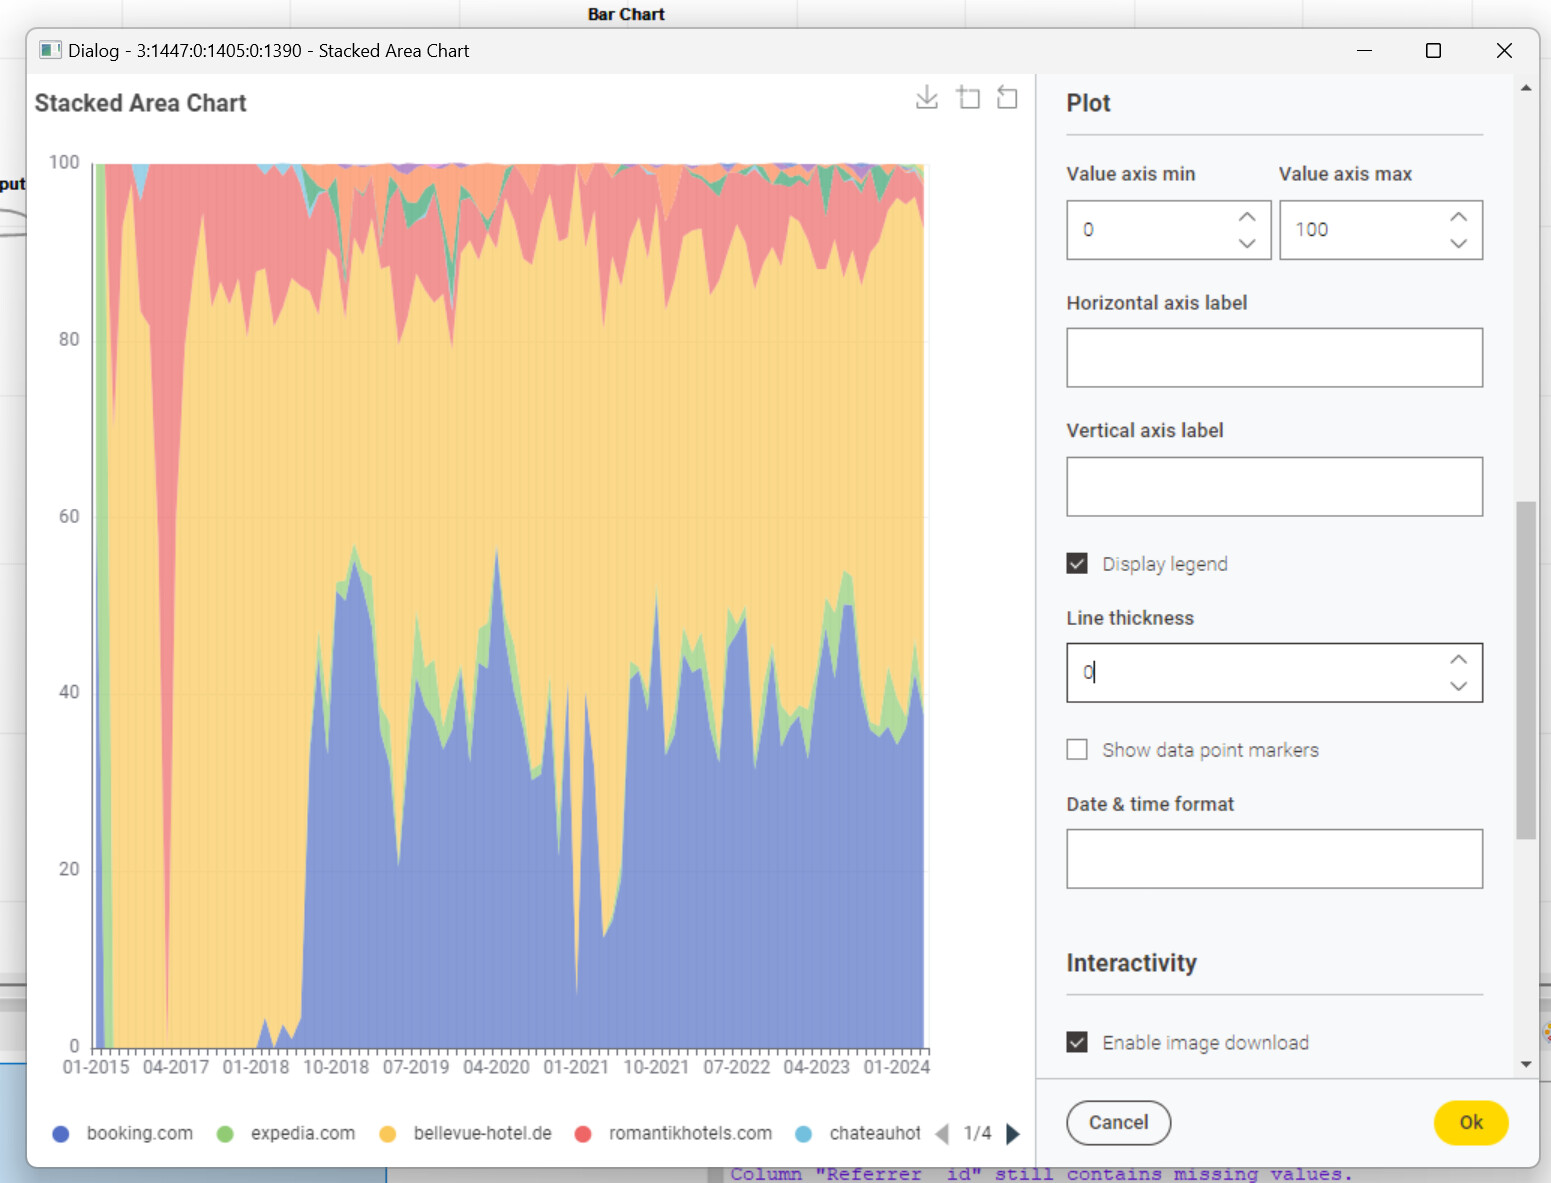Viewport: 1551px width, 1183px height.
Task: Click the settings panel vertical scrollbar
Action: [1525, 670]
